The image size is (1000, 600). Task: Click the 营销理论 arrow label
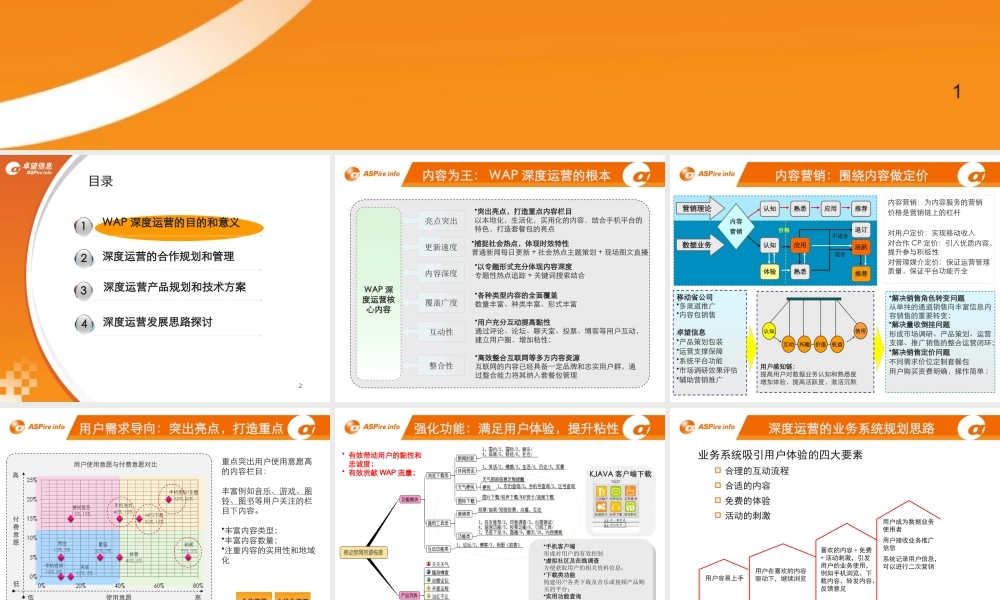pos(700,209)
